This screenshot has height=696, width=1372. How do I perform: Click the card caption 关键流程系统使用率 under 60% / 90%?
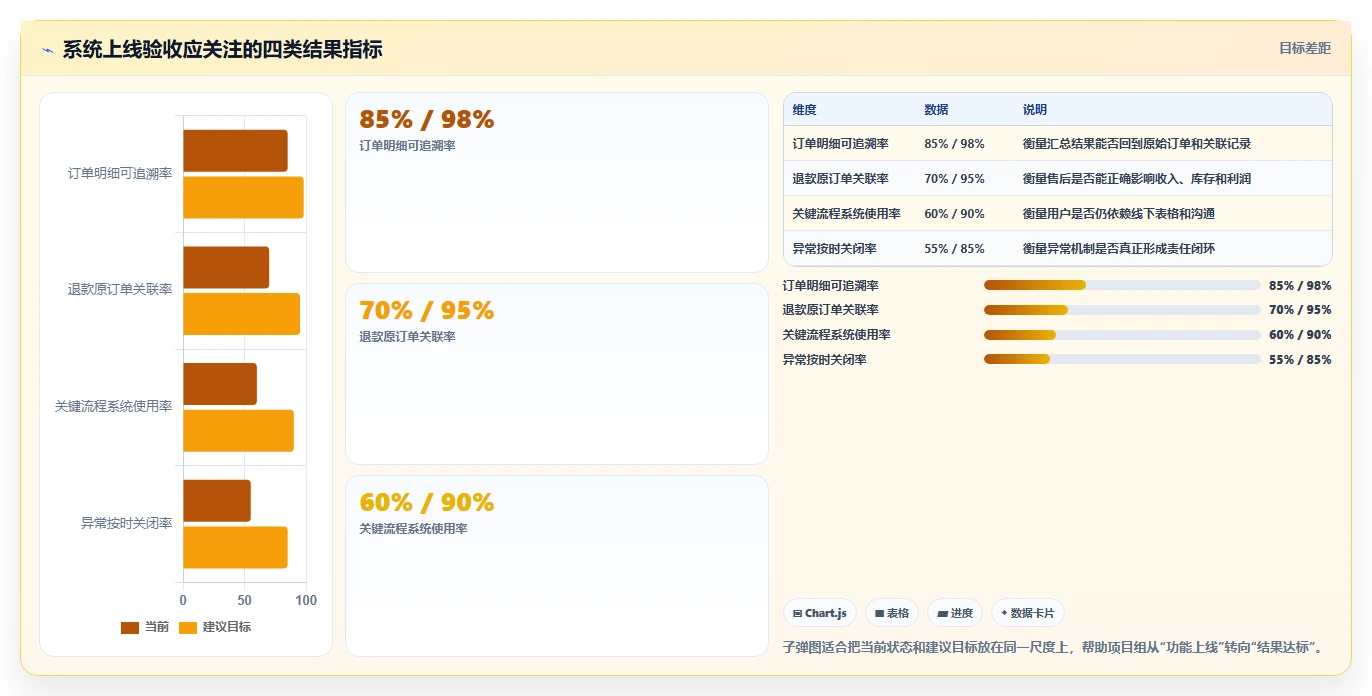click(x=413, y=529)
